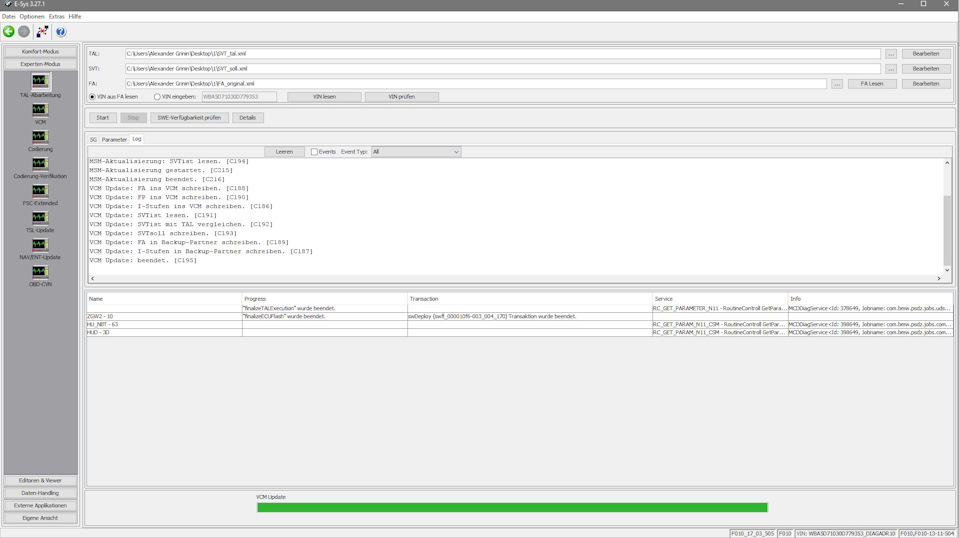Click the Stop button

tap(133, 118)
